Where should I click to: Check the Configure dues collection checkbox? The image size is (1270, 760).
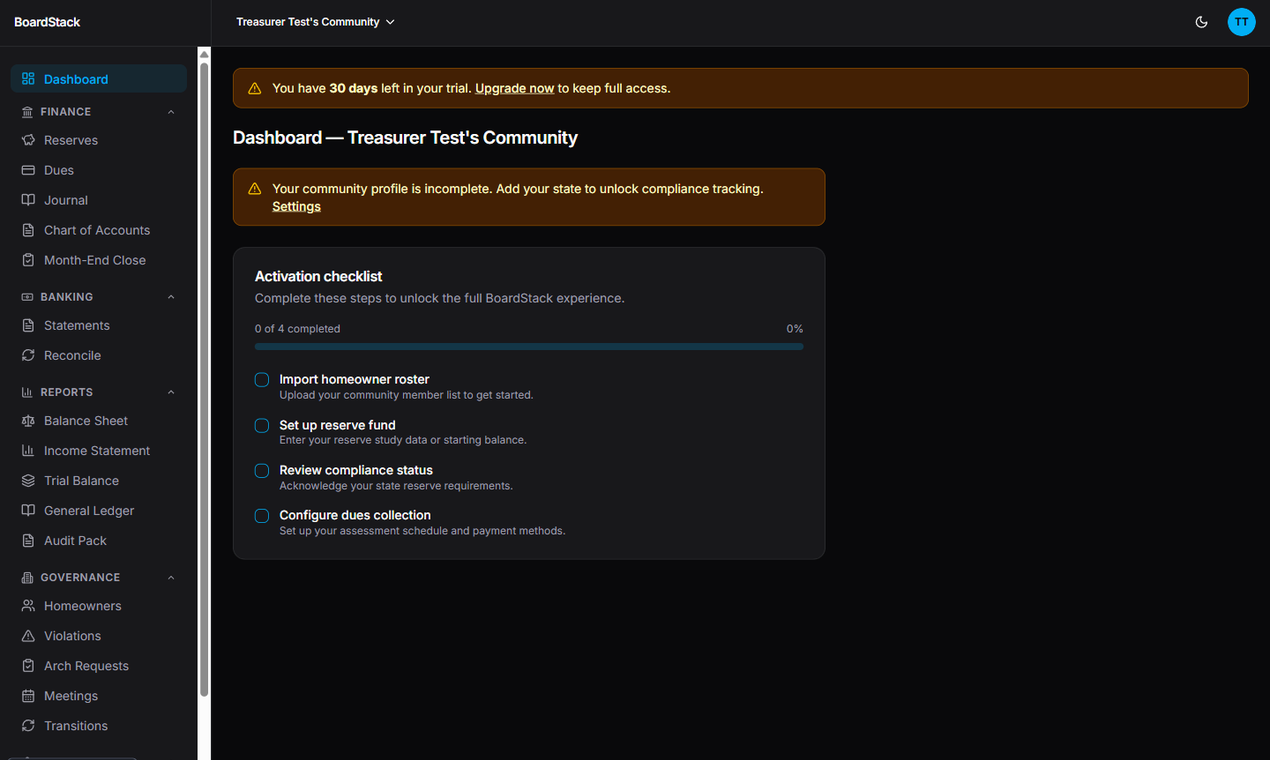(262, 516)
